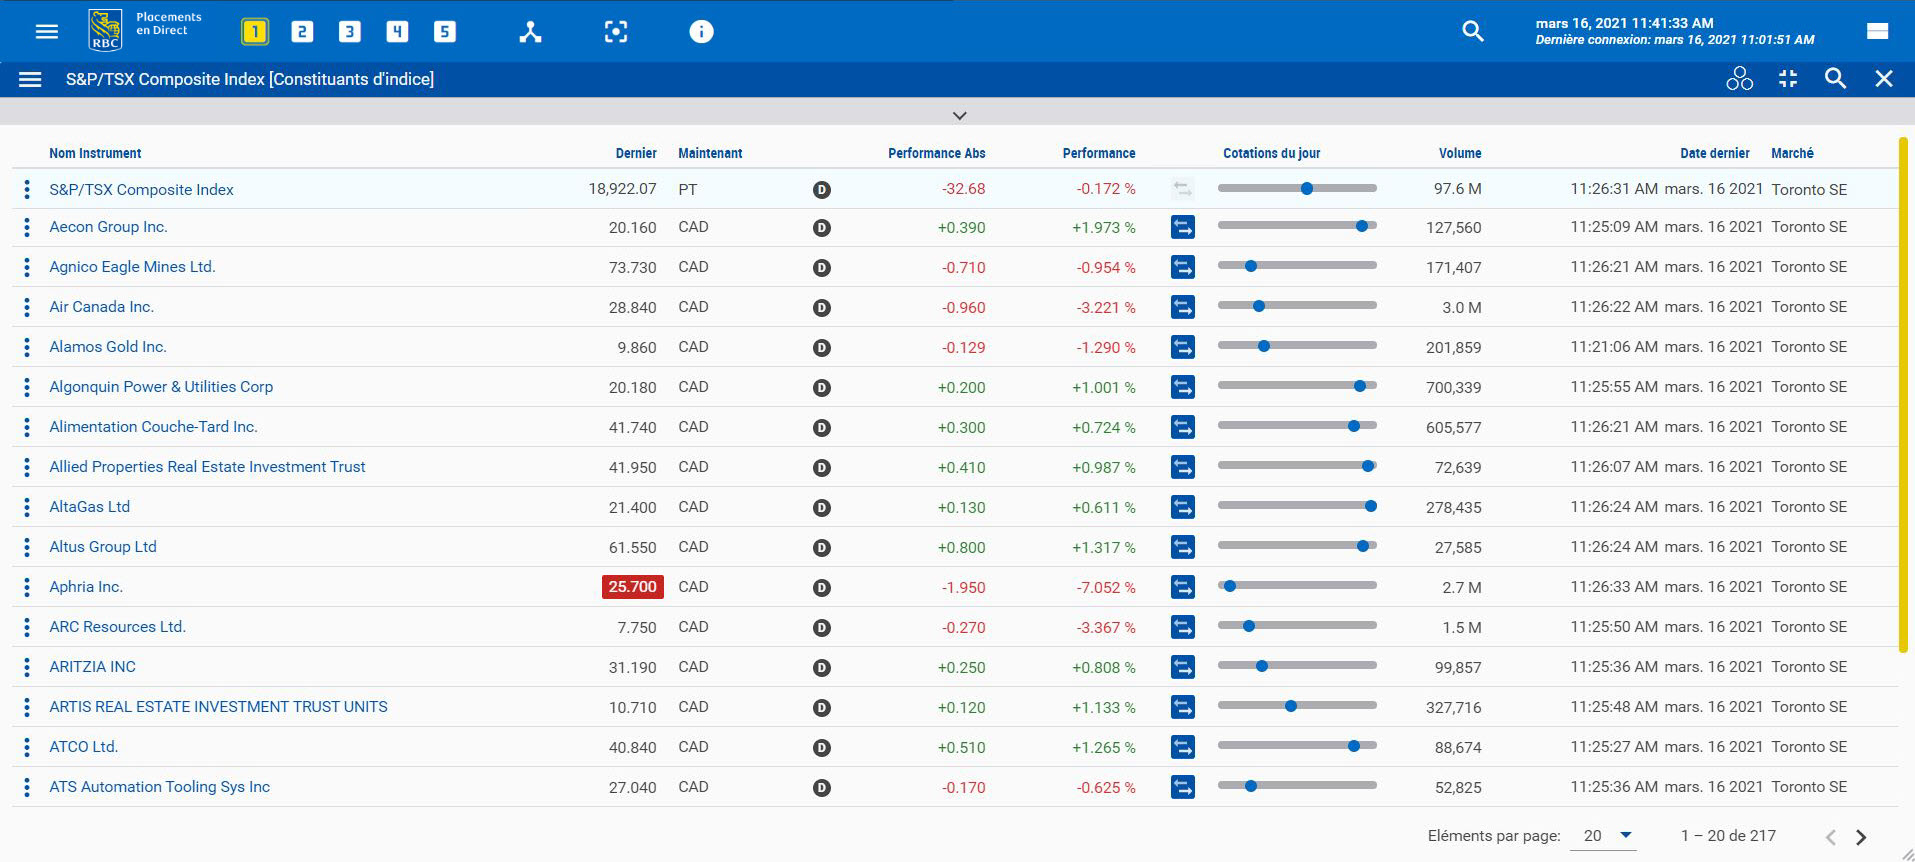Open ATS Automation Tooling Sys Inc link

point(159,787)
